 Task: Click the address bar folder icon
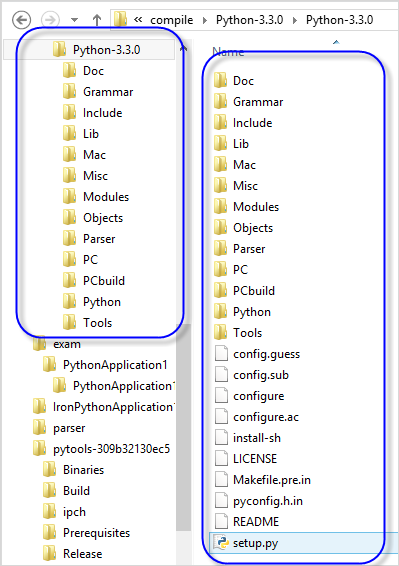point(121,19)
